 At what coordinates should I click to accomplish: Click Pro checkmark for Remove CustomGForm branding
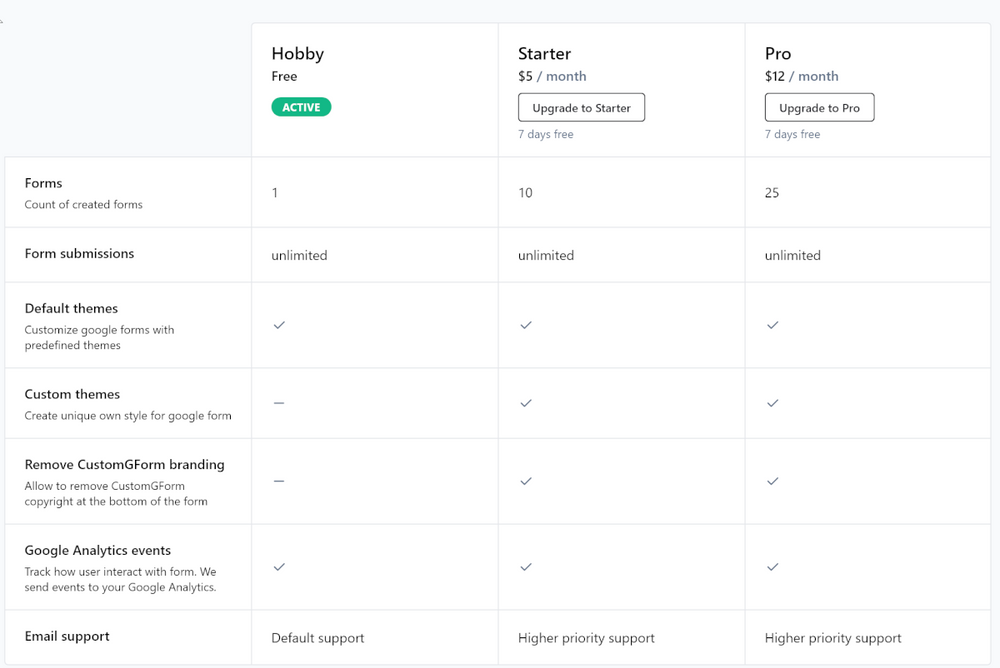tap(772, 481)
